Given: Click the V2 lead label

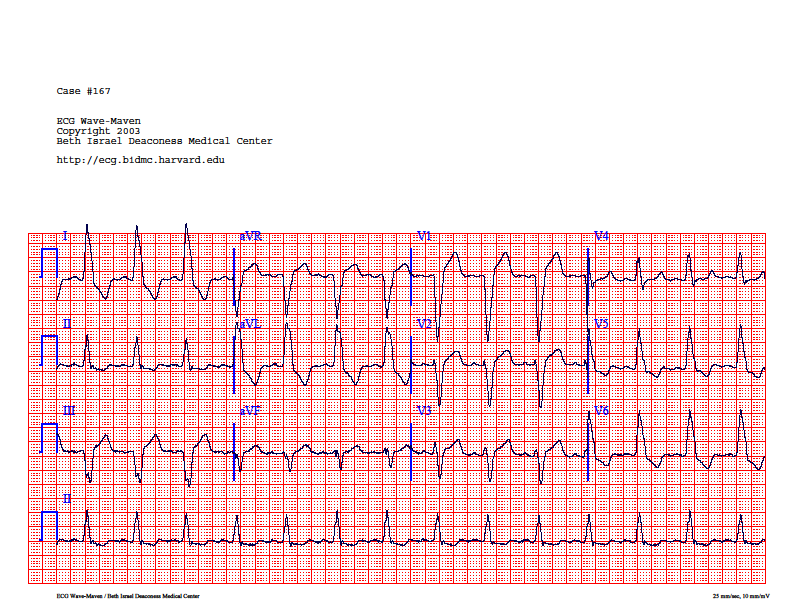Looking at the screenshot, I should [x=424, y=324].
